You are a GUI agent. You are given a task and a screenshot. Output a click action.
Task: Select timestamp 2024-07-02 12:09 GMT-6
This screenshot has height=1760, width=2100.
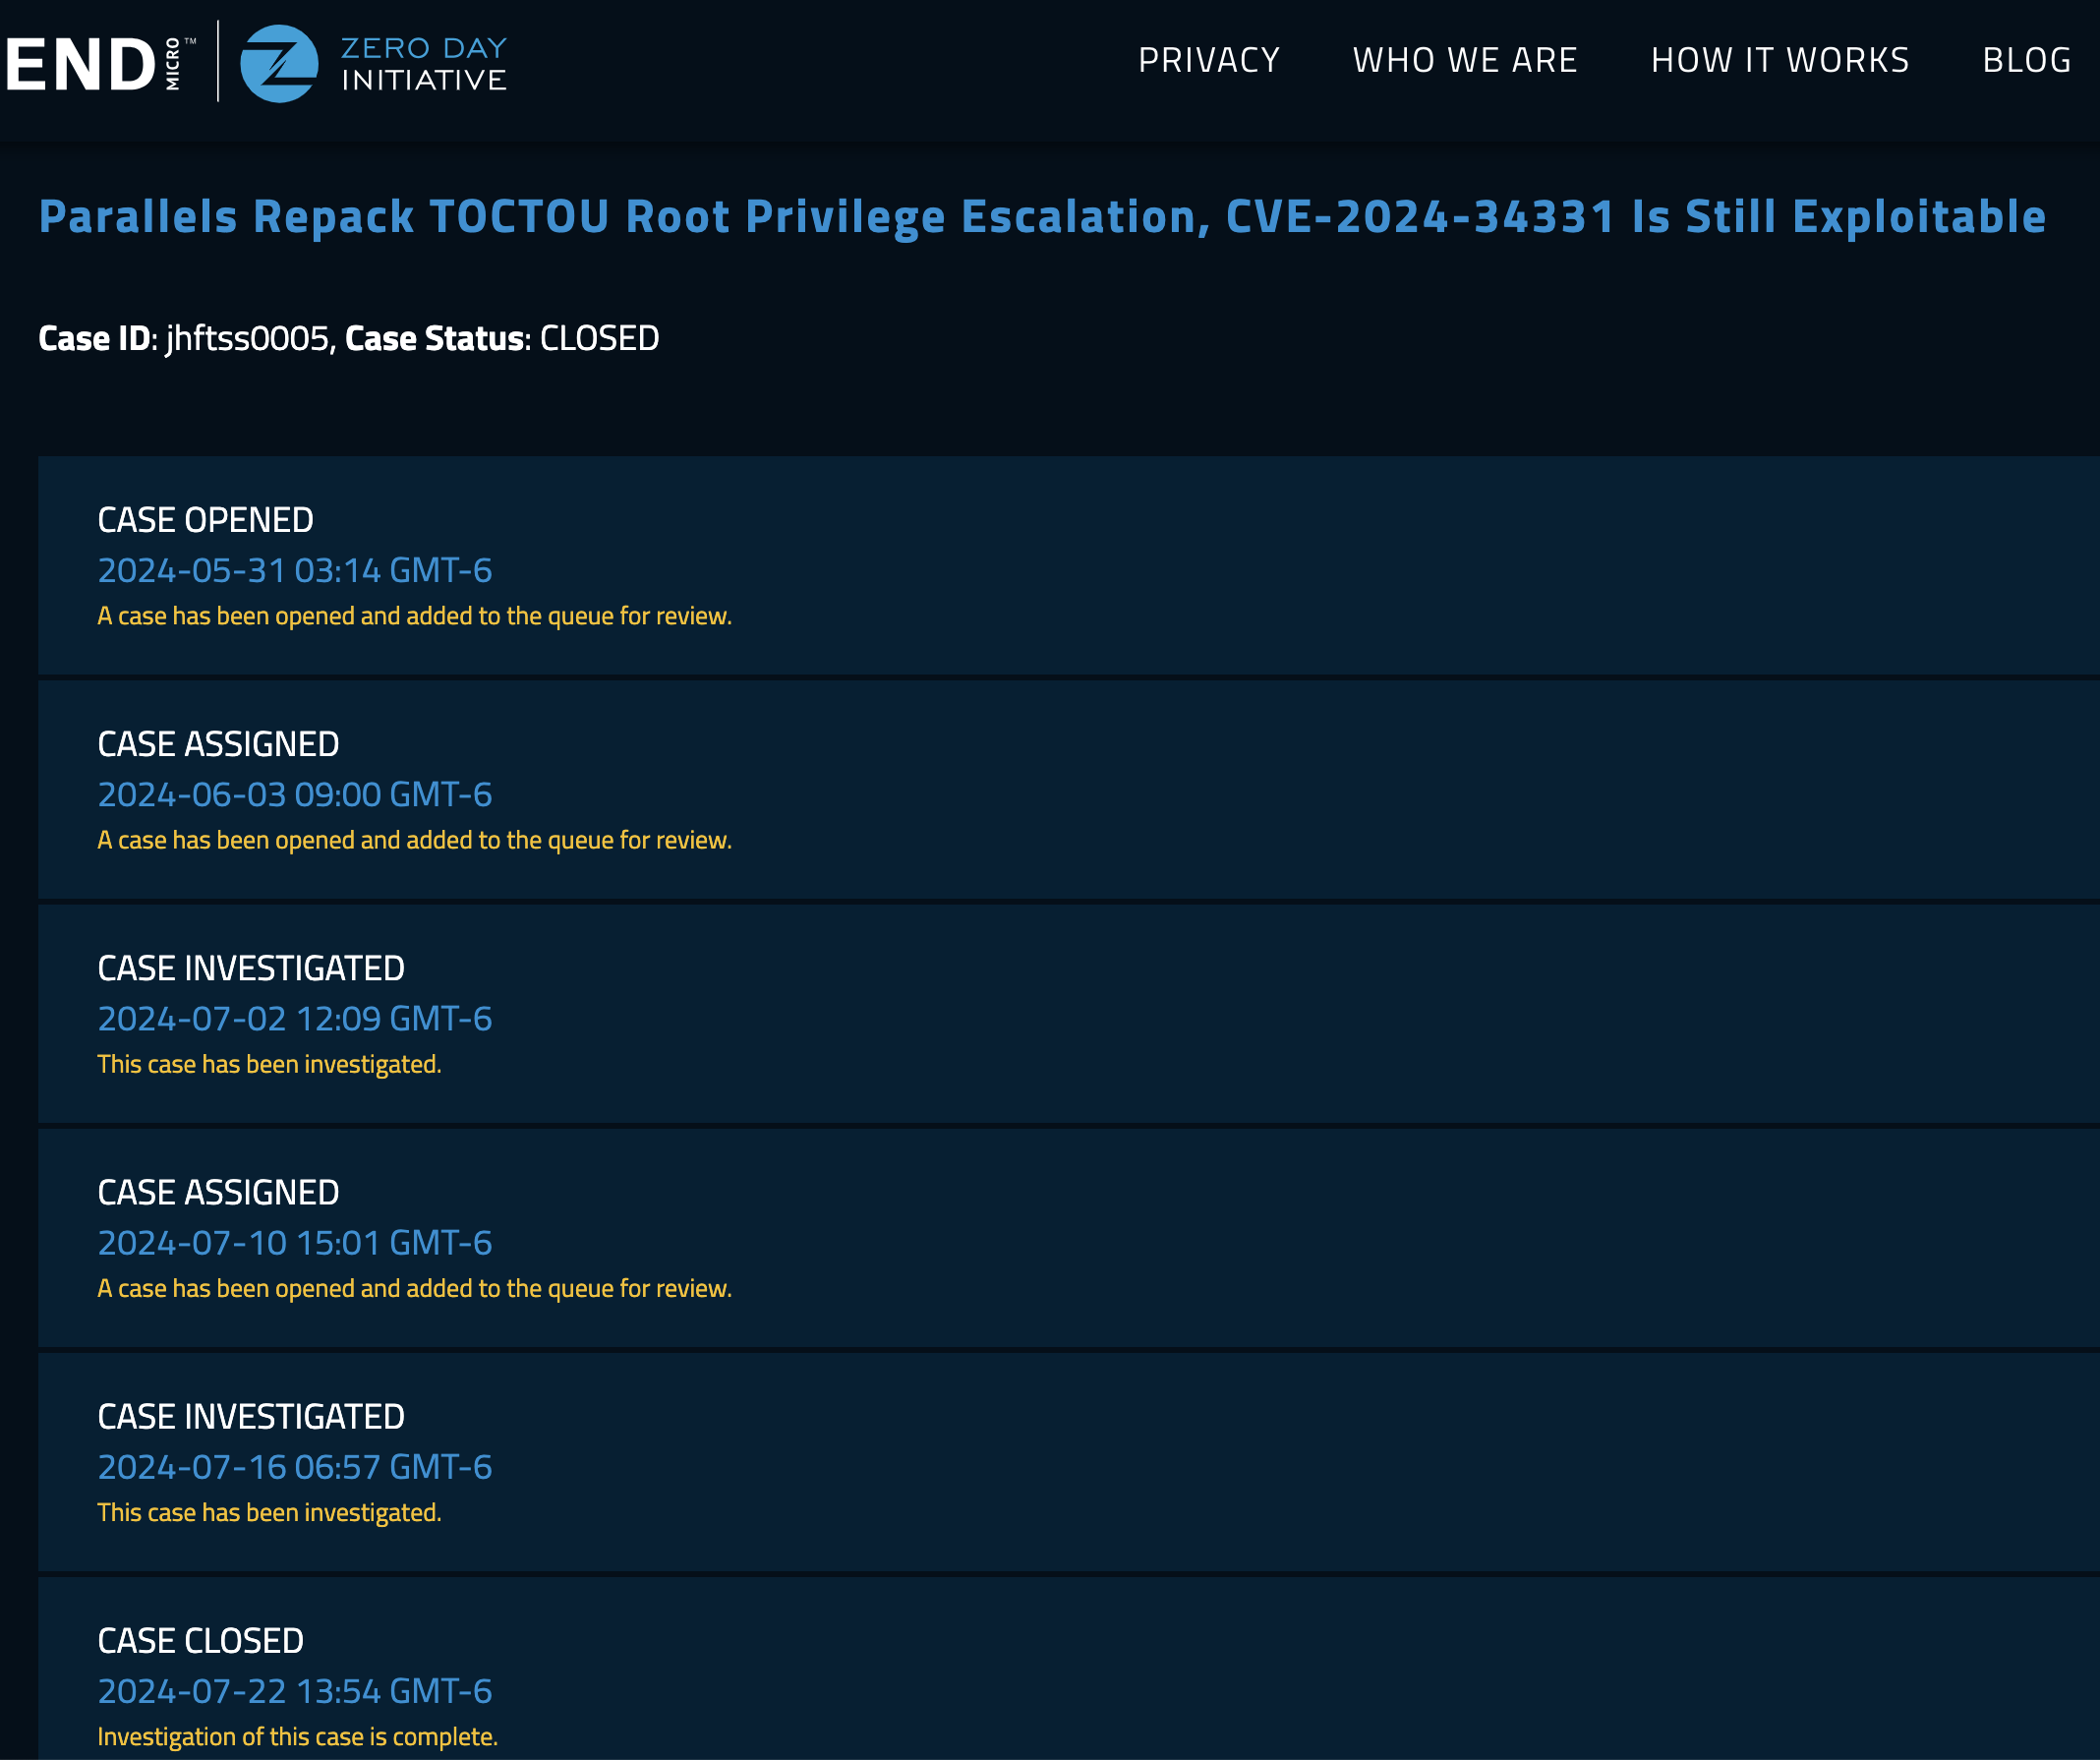click(295, 1018)
